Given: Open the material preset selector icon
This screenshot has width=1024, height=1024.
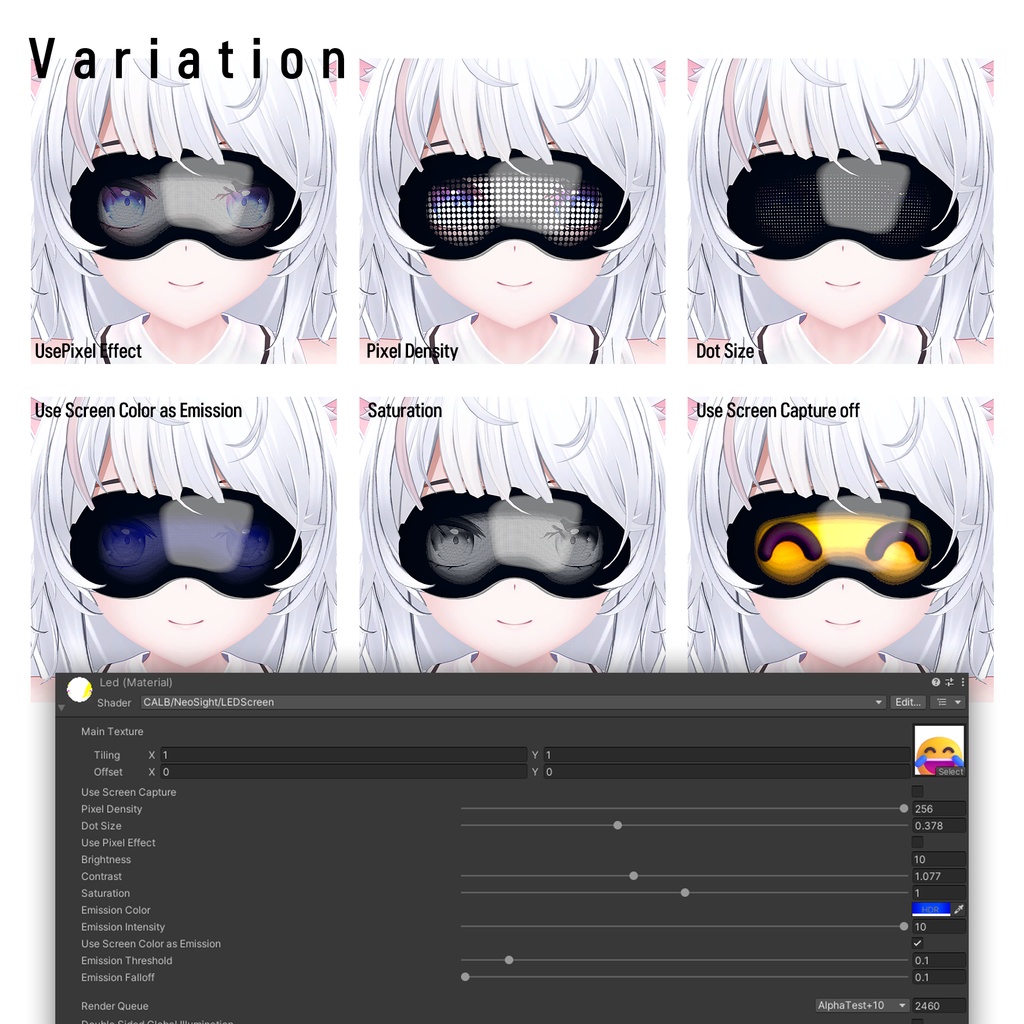Looking at the screenshot, I should coord(949,682).
